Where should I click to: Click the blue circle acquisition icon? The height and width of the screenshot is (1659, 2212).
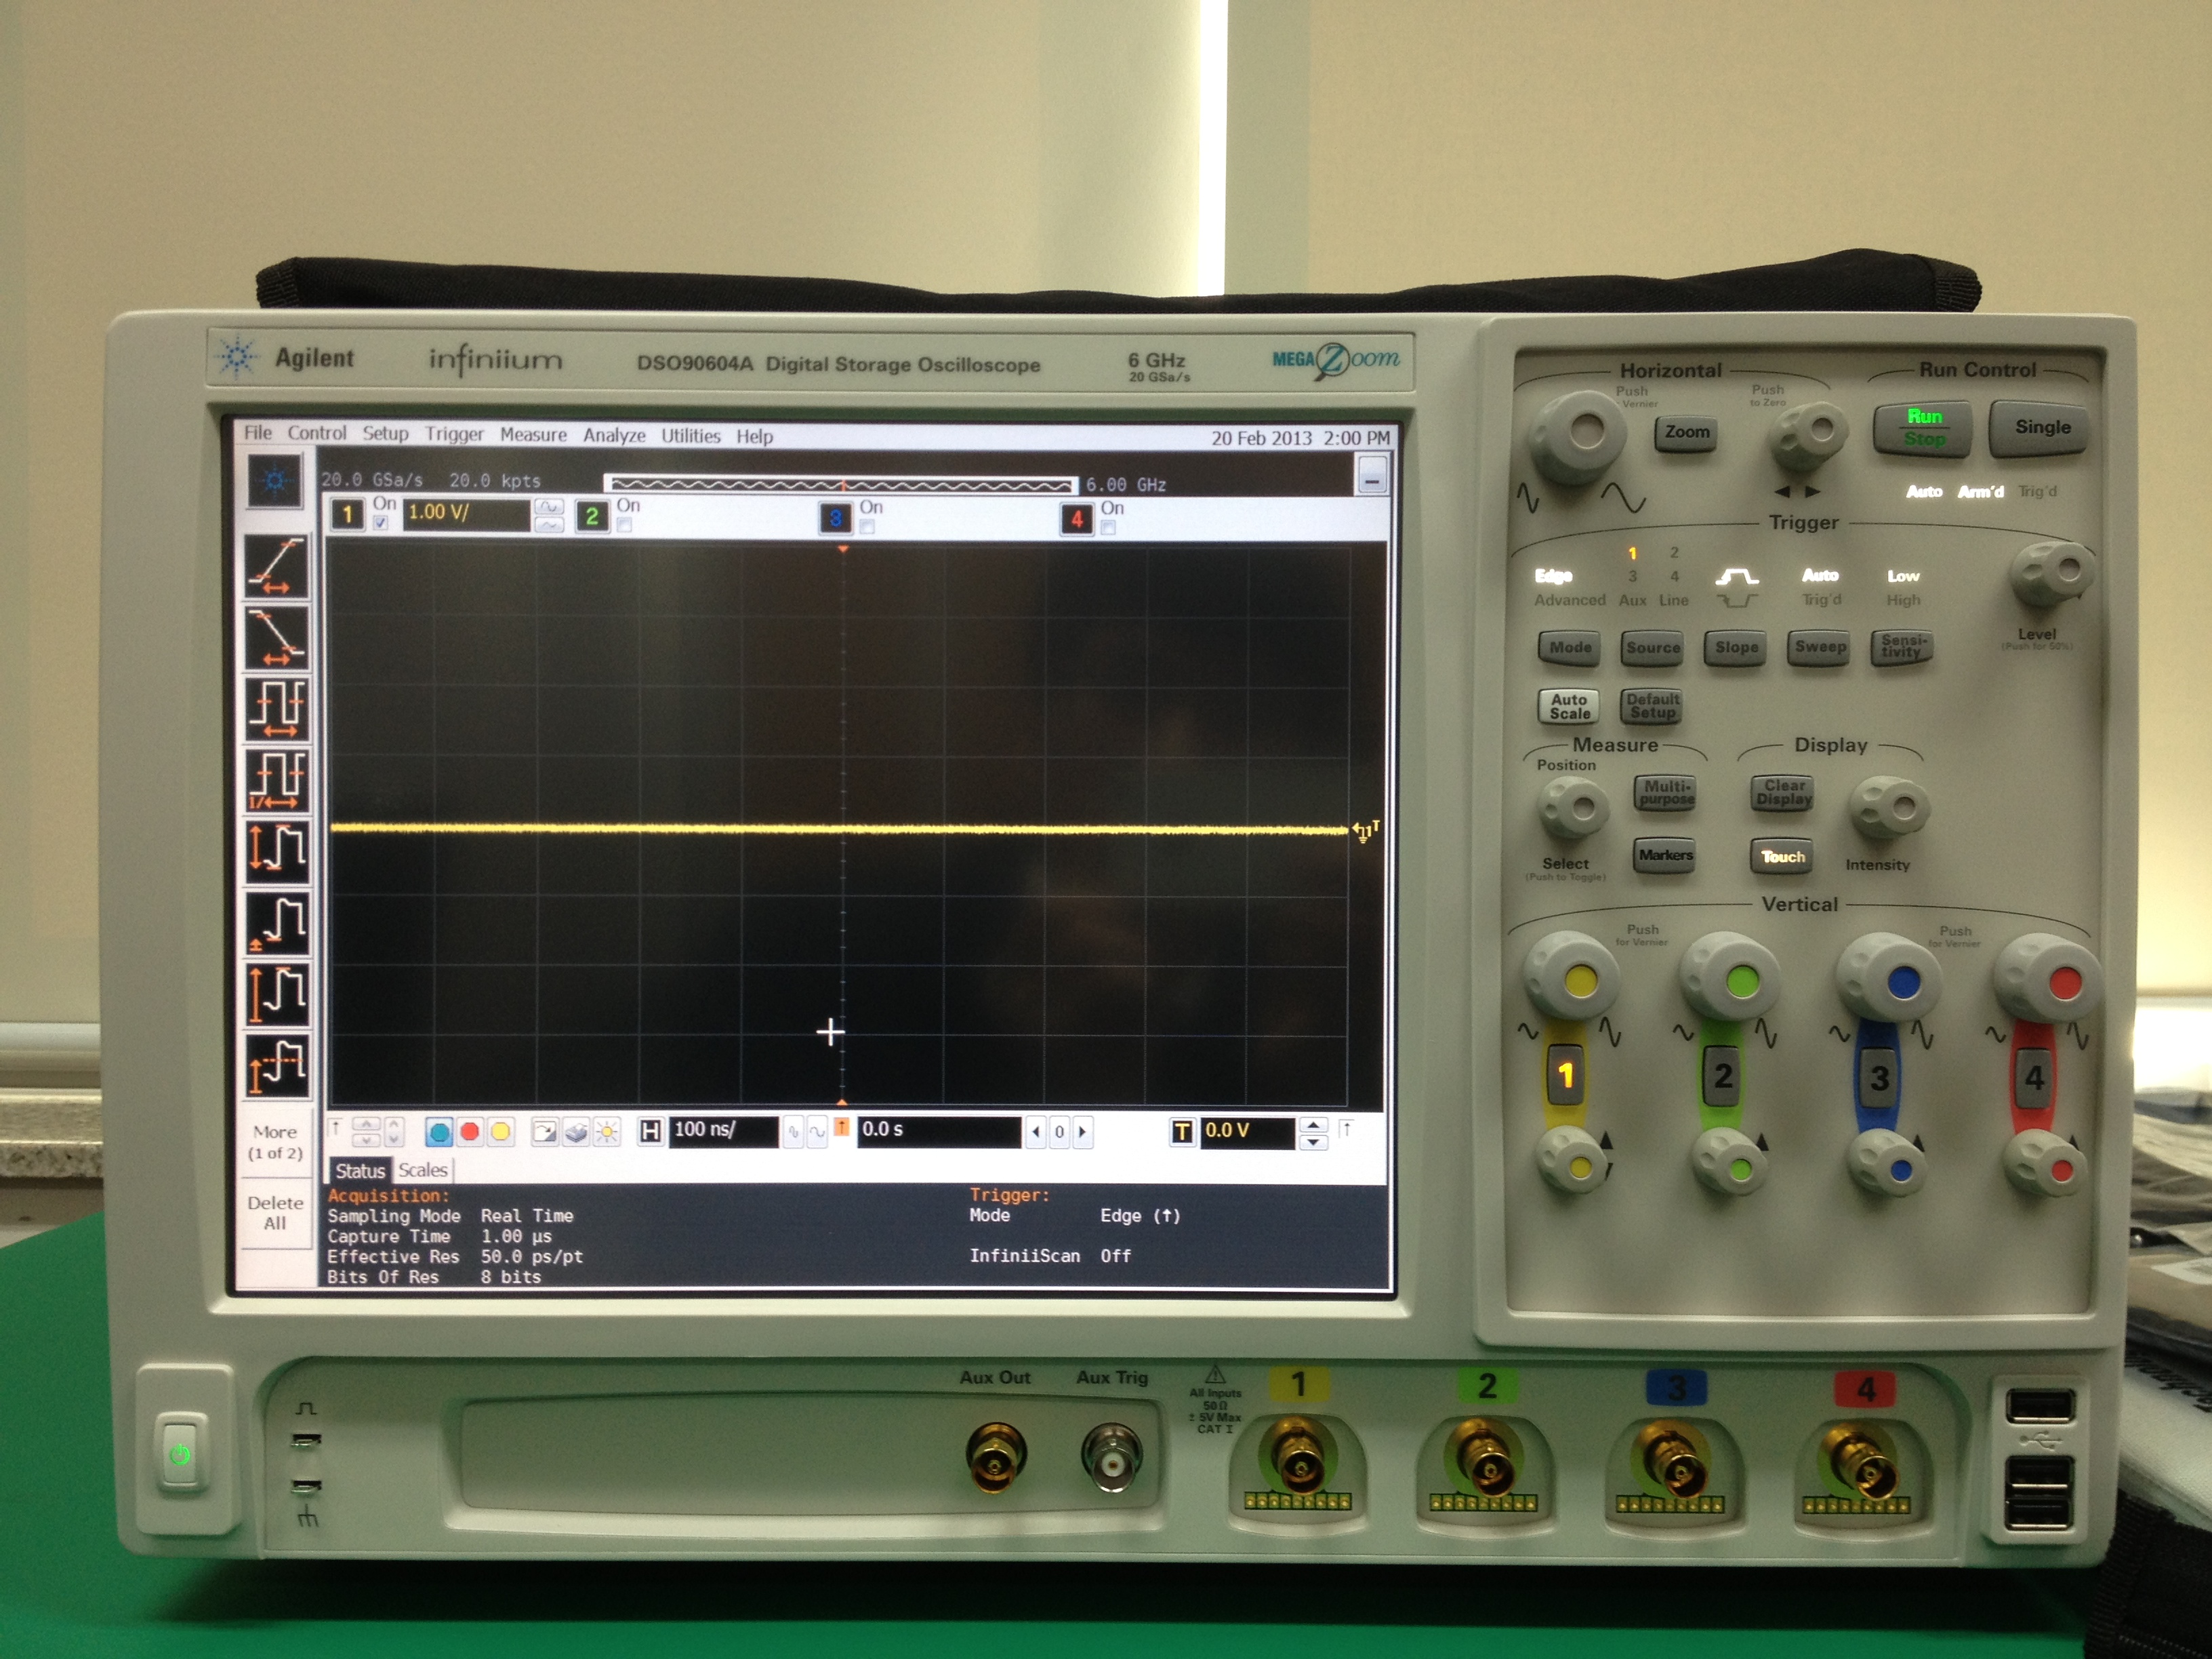click(438, 1132)
